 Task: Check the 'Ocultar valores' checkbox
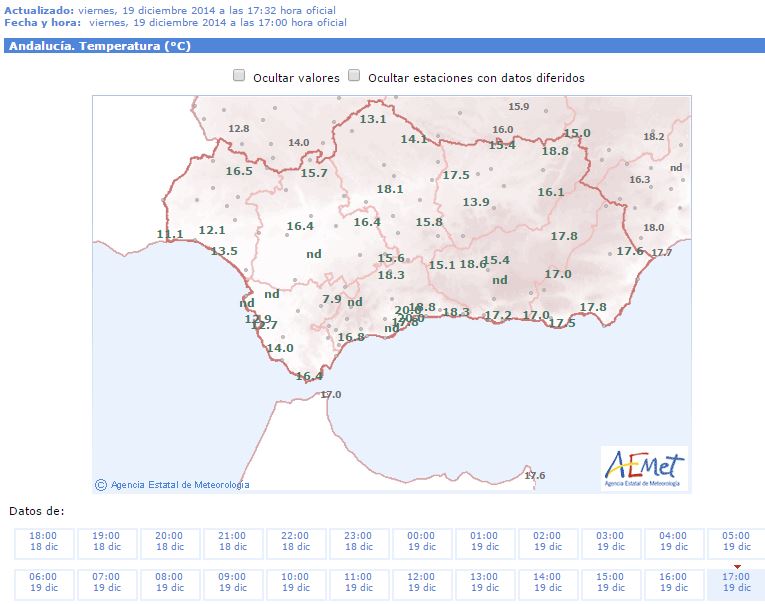[x=239, y=76]
